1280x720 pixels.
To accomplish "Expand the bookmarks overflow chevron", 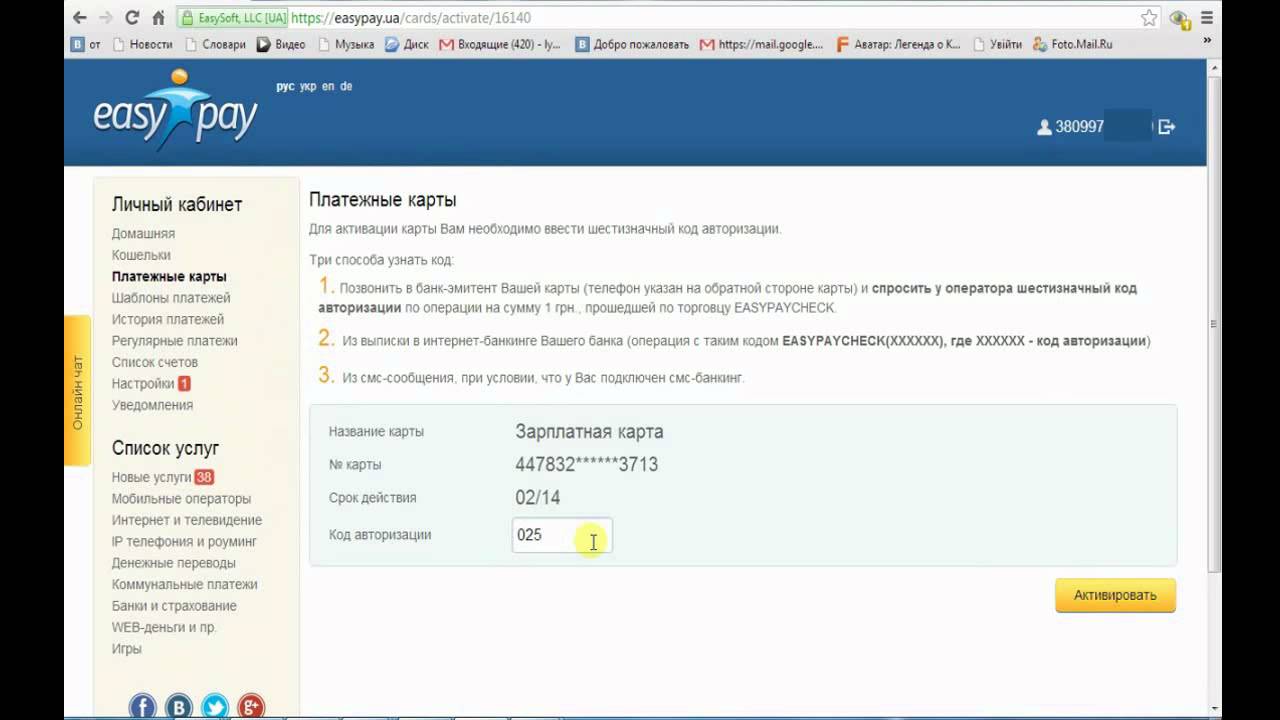I will (x=1207, y=41).
